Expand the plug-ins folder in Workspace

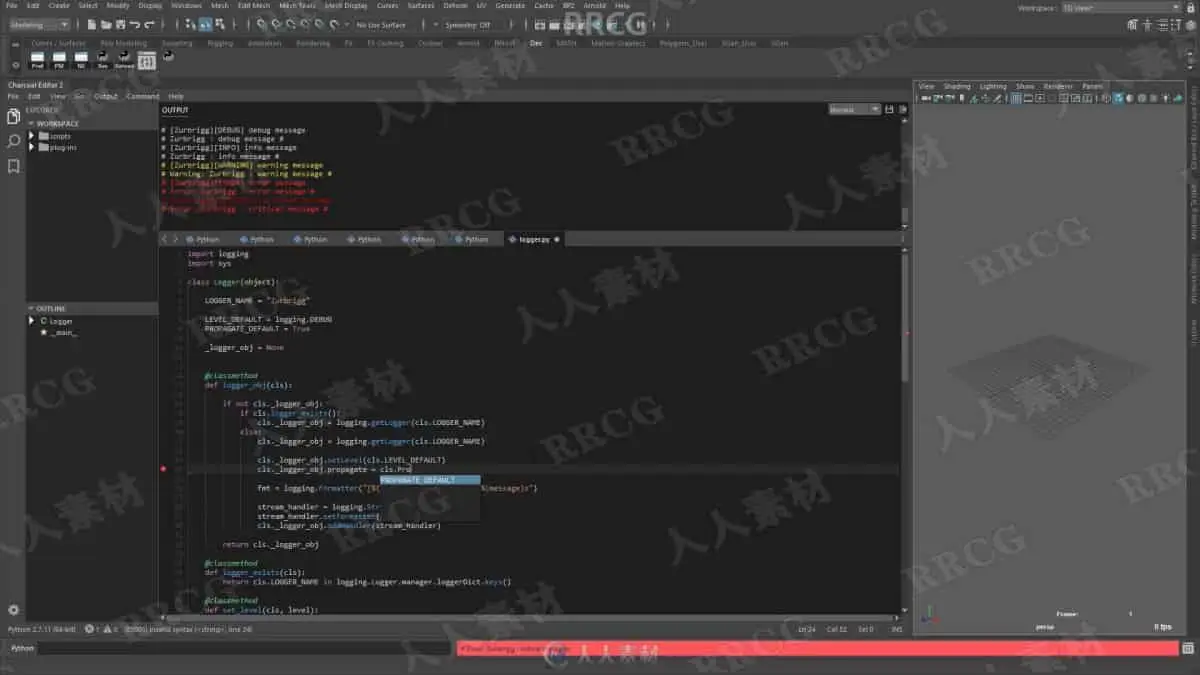click(32, 147)
